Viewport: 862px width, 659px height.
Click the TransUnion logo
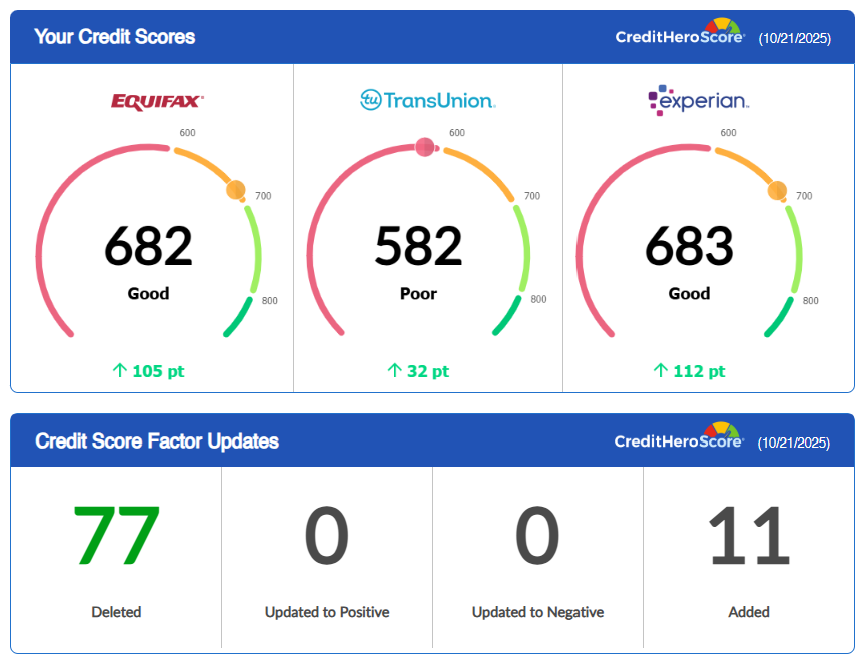click(427, 100)
